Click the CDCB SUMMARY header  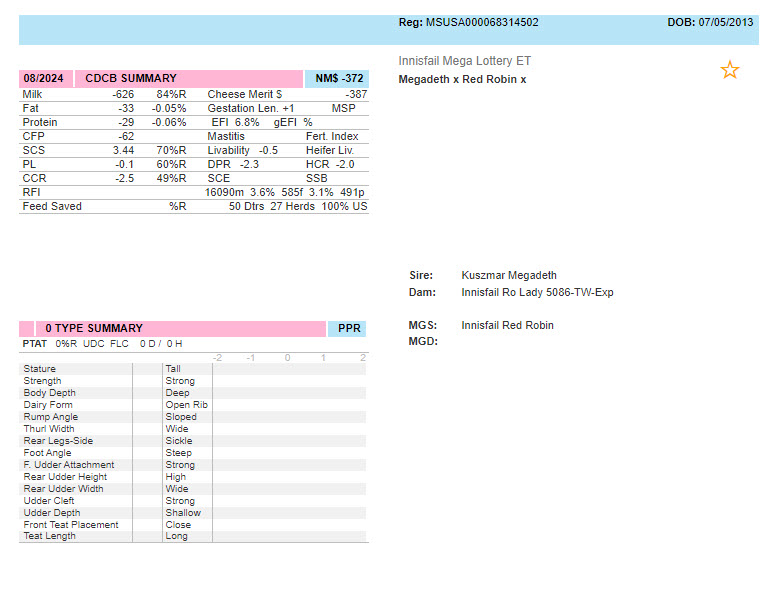coord(130,78)
